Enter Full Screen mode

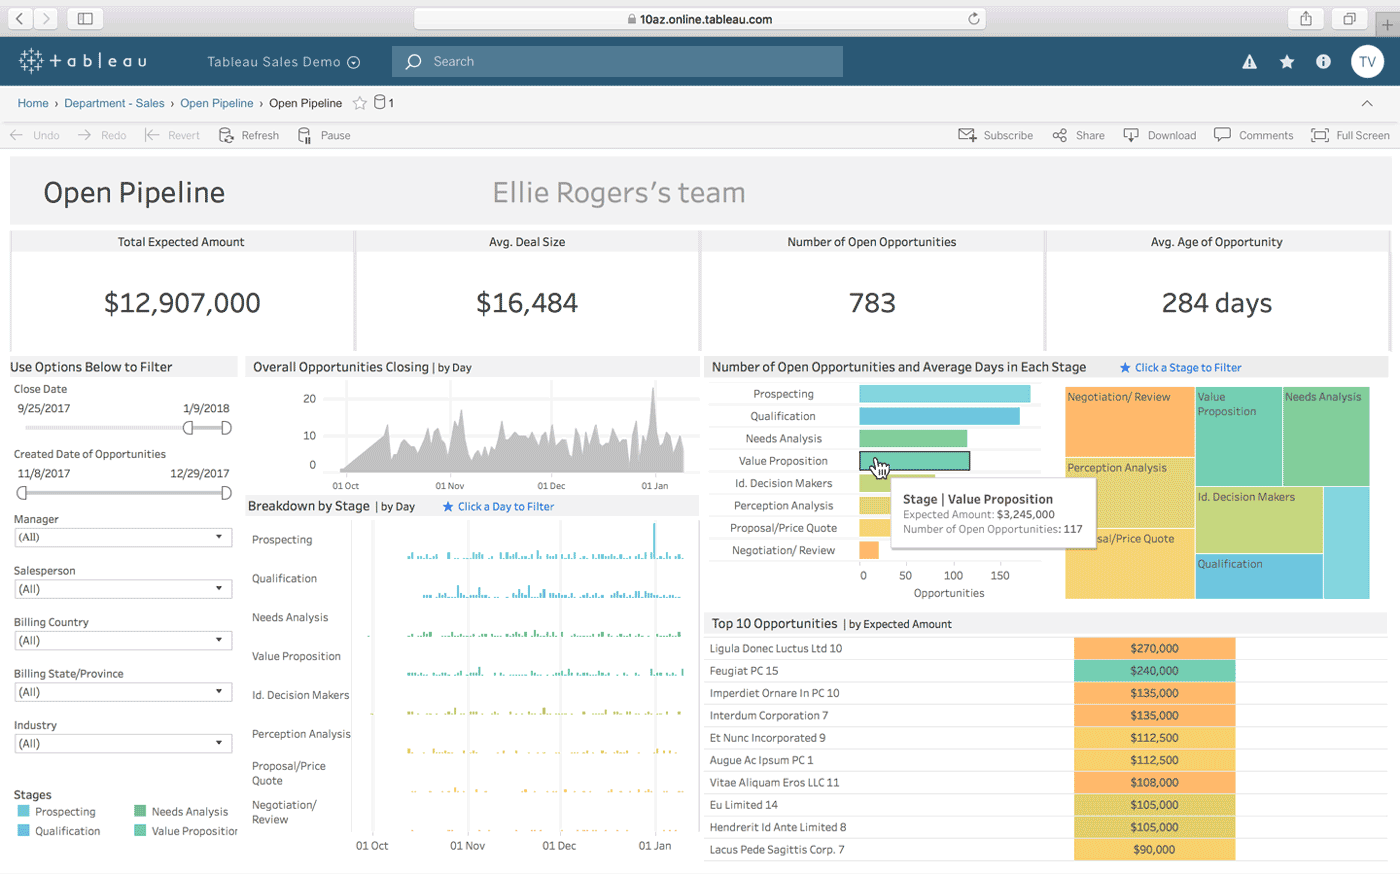(1352, 135)
